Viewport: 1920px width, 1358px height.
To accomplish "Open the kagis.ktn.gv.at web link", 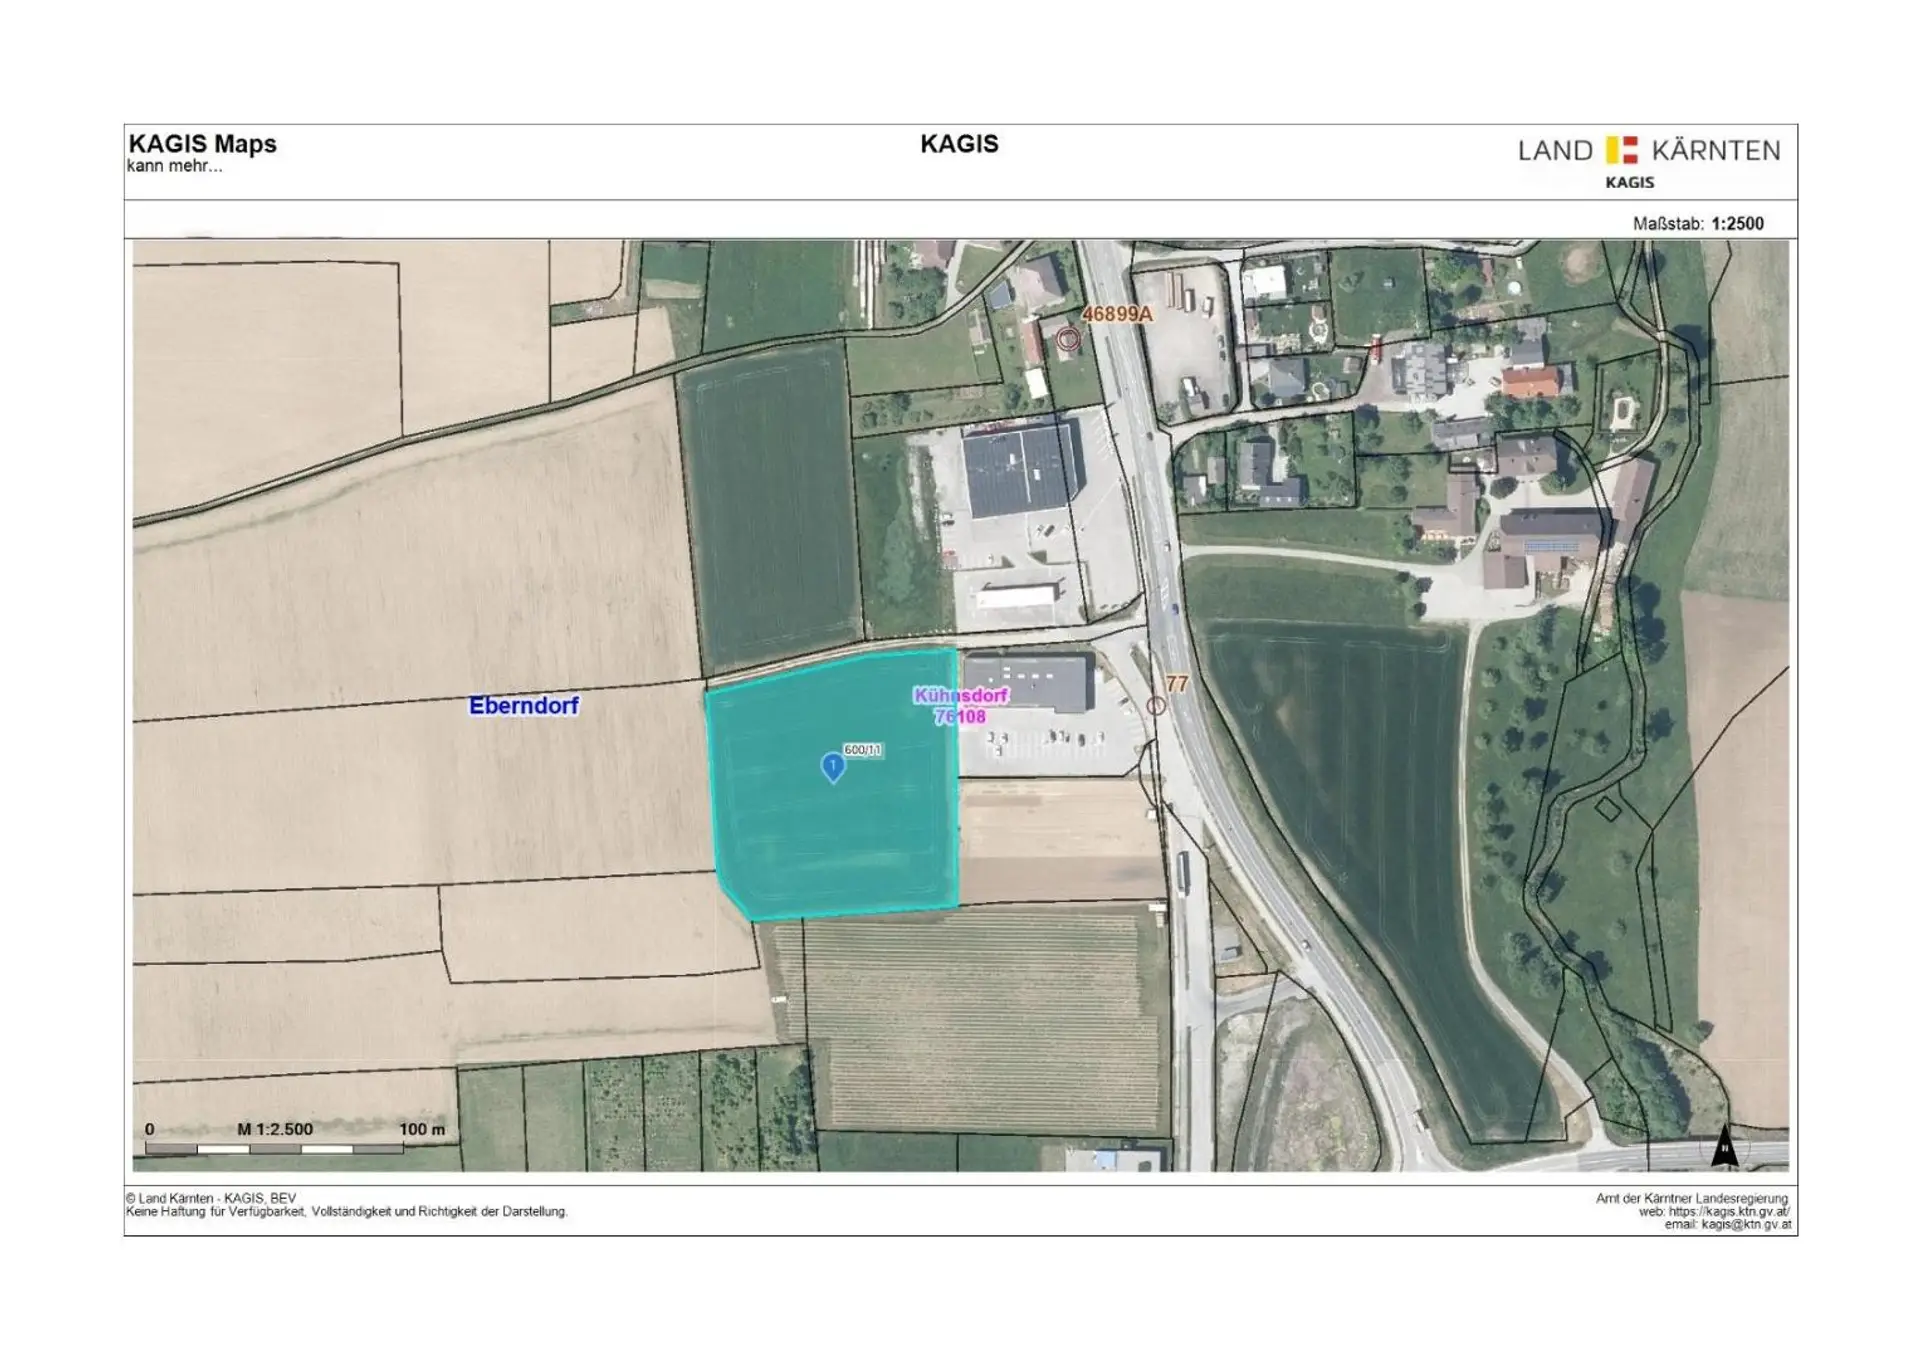I will pos(1728,1211).
